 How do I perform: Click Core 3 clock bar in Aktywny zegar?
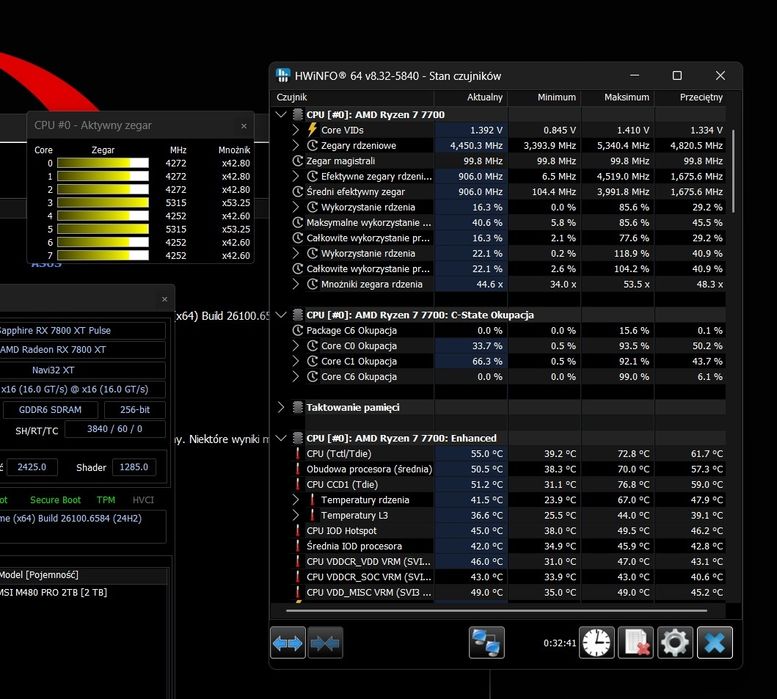[103, 203]
